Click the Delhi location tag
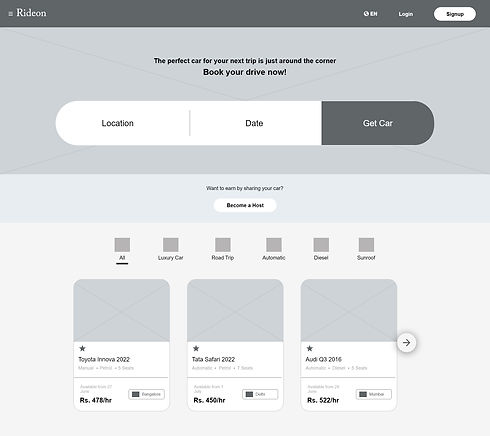The width and height of the screenshot is (490, 436). (x=260, y=394)
